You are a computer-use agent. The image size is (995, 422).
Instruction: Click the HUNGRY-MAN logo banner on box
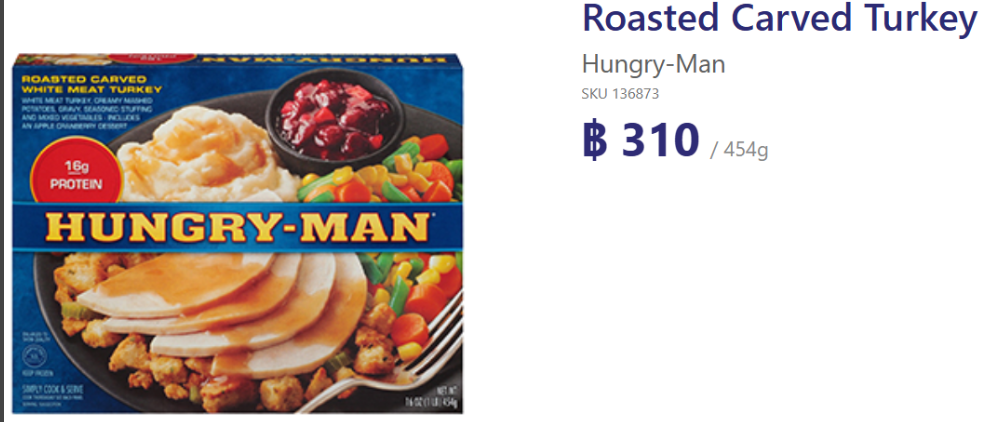(x=238, y=227)
